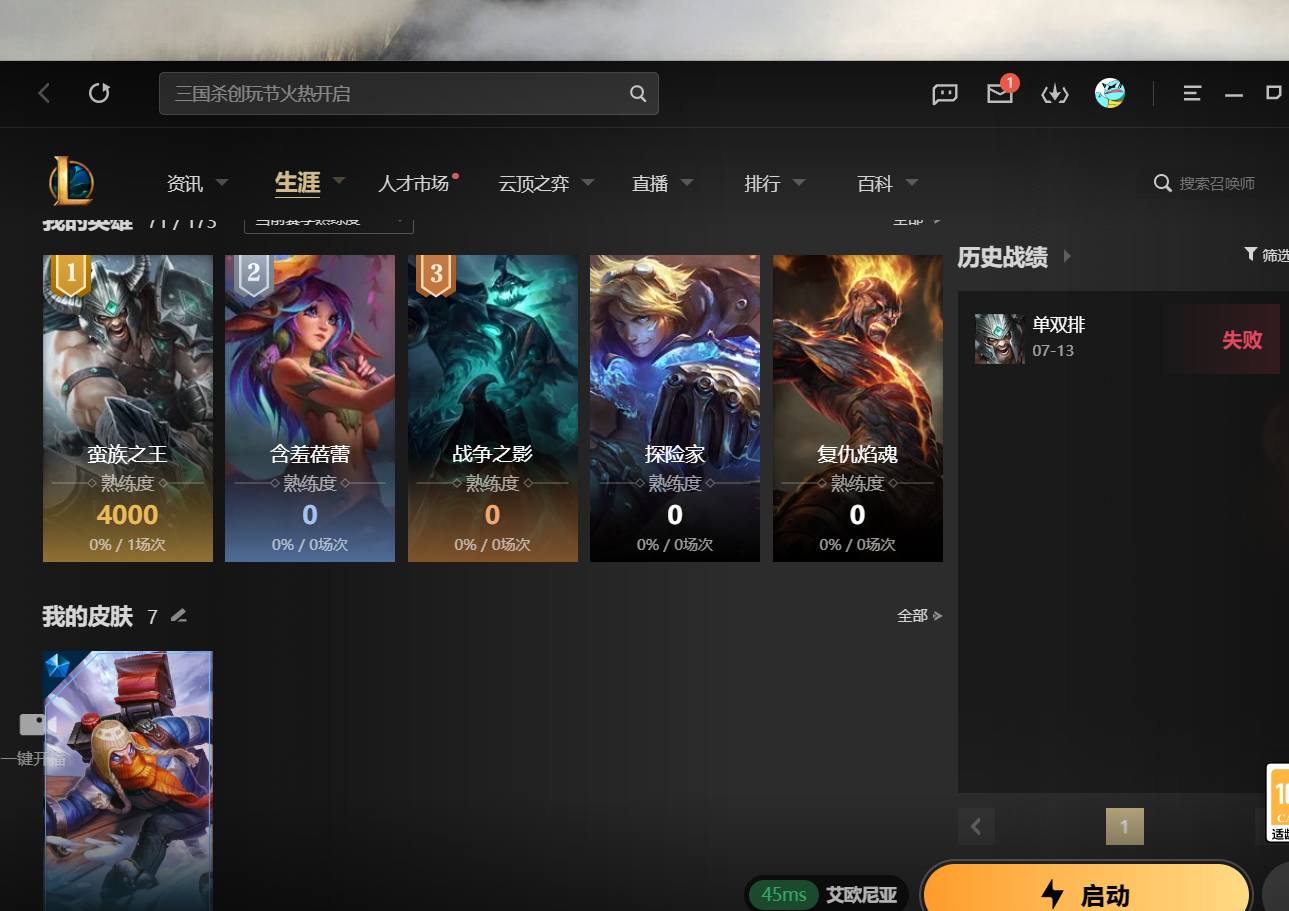Image resolution: width=1289 pixels, height=911 pixels.
Task: Click the 45ms latency indicator
Action: (x=784, y=894)
